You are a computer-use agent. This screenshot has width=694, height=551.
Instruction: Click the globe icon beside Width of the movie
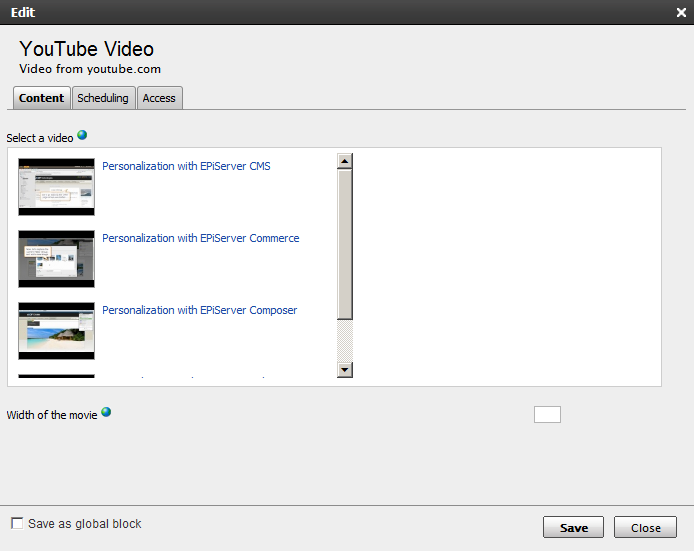click(106, 412)
